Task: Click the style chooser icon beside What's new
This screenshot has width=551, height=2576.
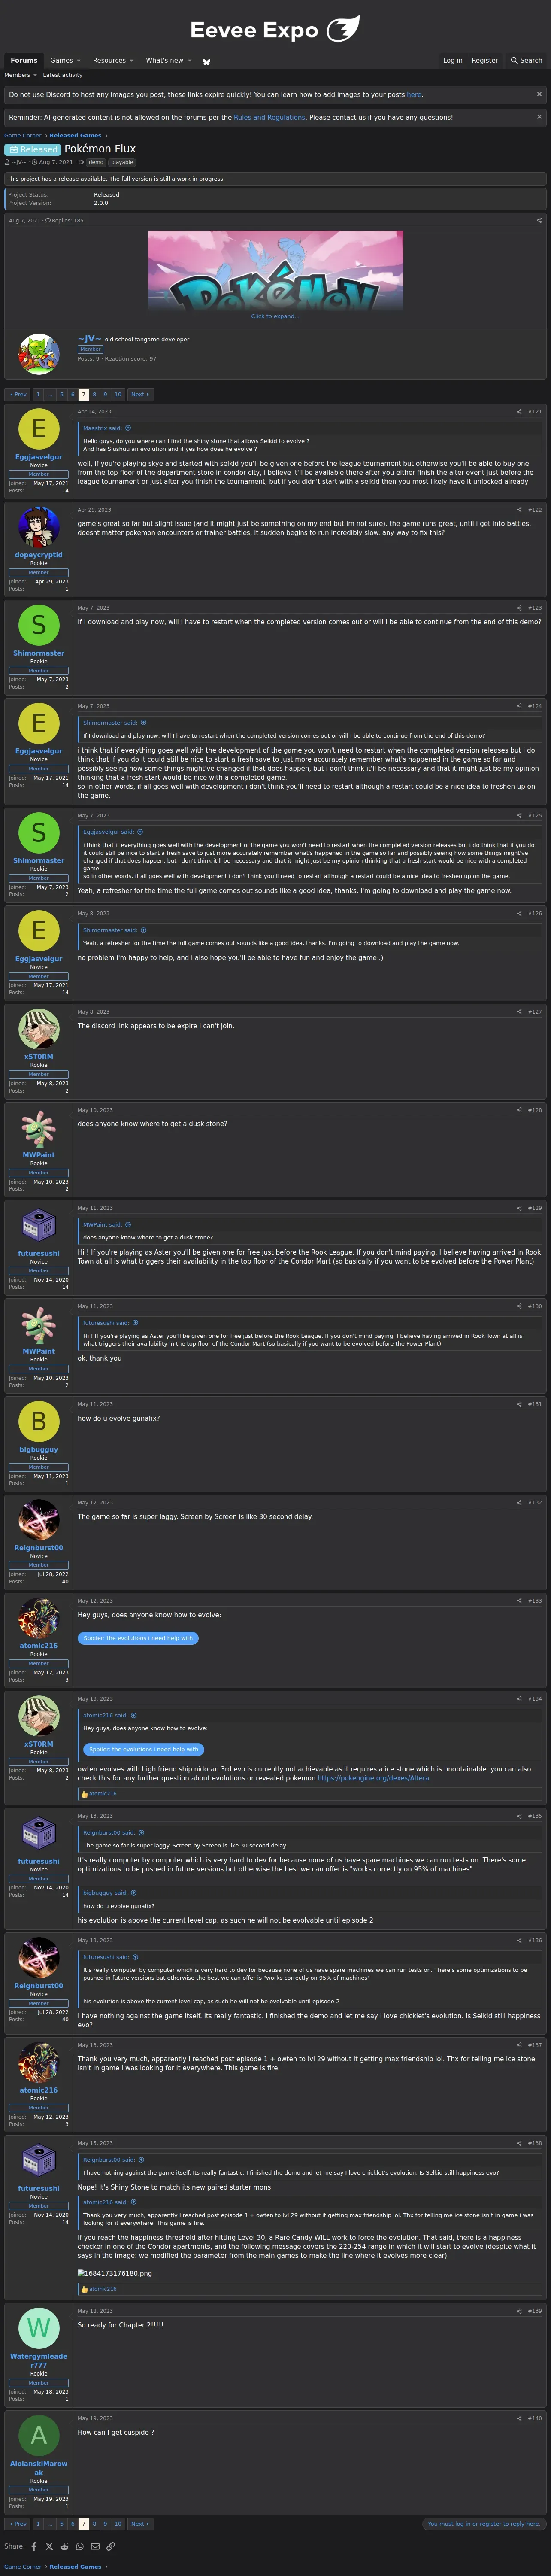Action: pos(207,61)
